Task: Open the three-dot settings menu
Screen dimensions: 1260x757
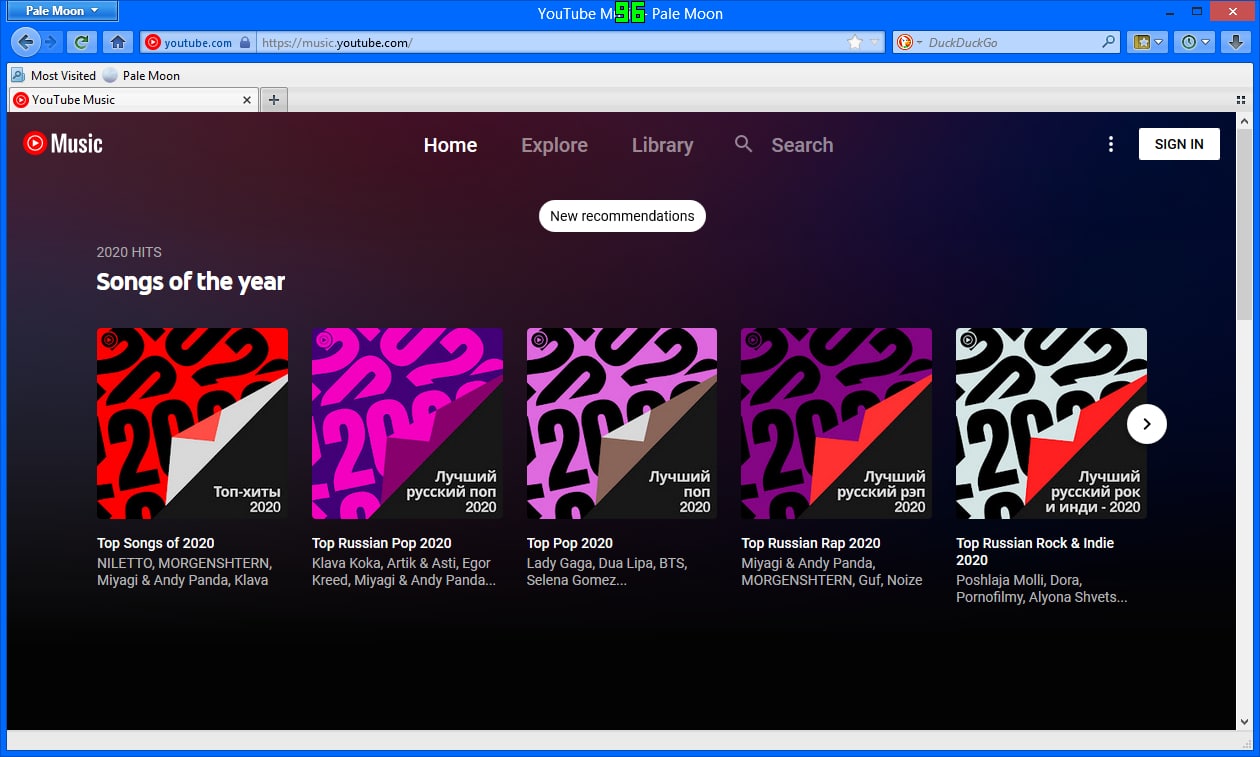Action: click(x=1110, y=144)
